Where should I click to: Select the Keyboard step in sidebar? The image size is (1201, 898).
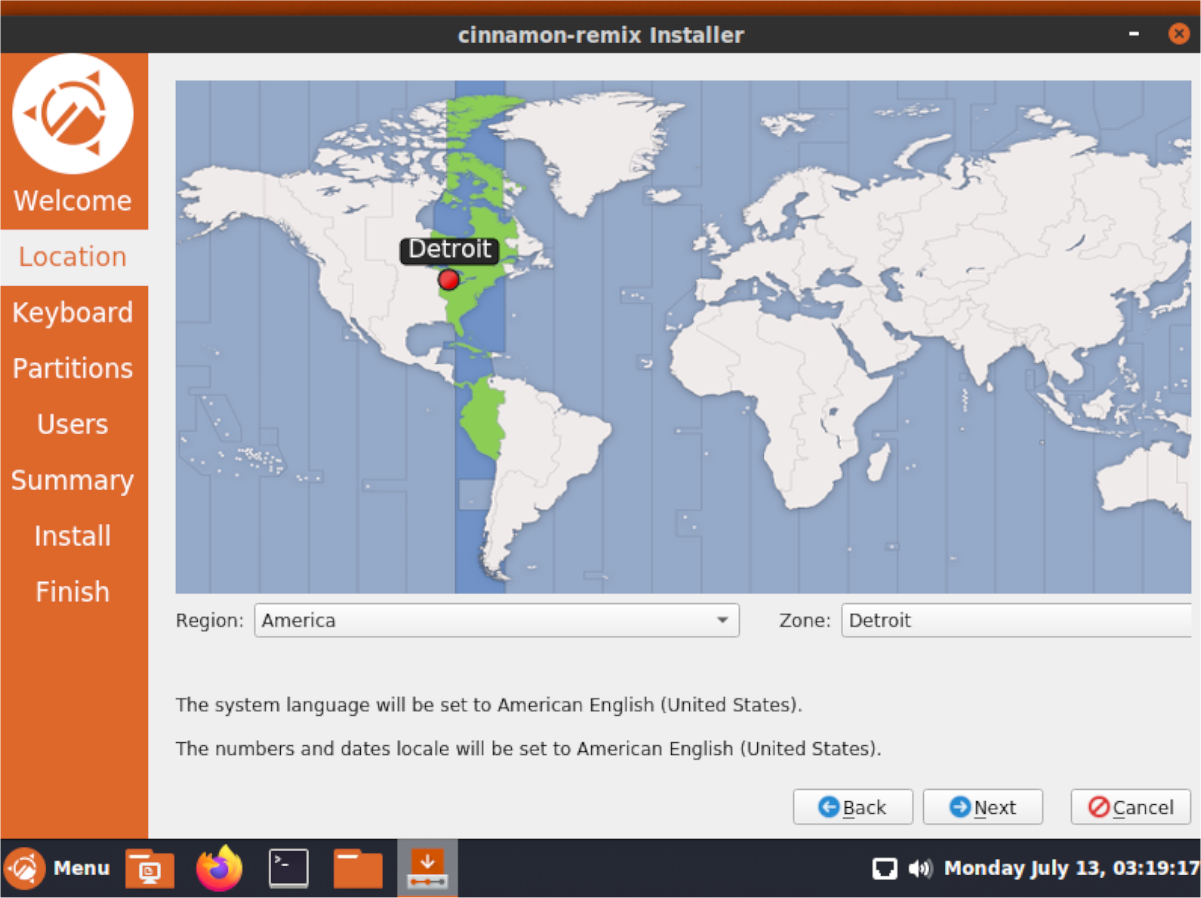[x=73, y=313]
